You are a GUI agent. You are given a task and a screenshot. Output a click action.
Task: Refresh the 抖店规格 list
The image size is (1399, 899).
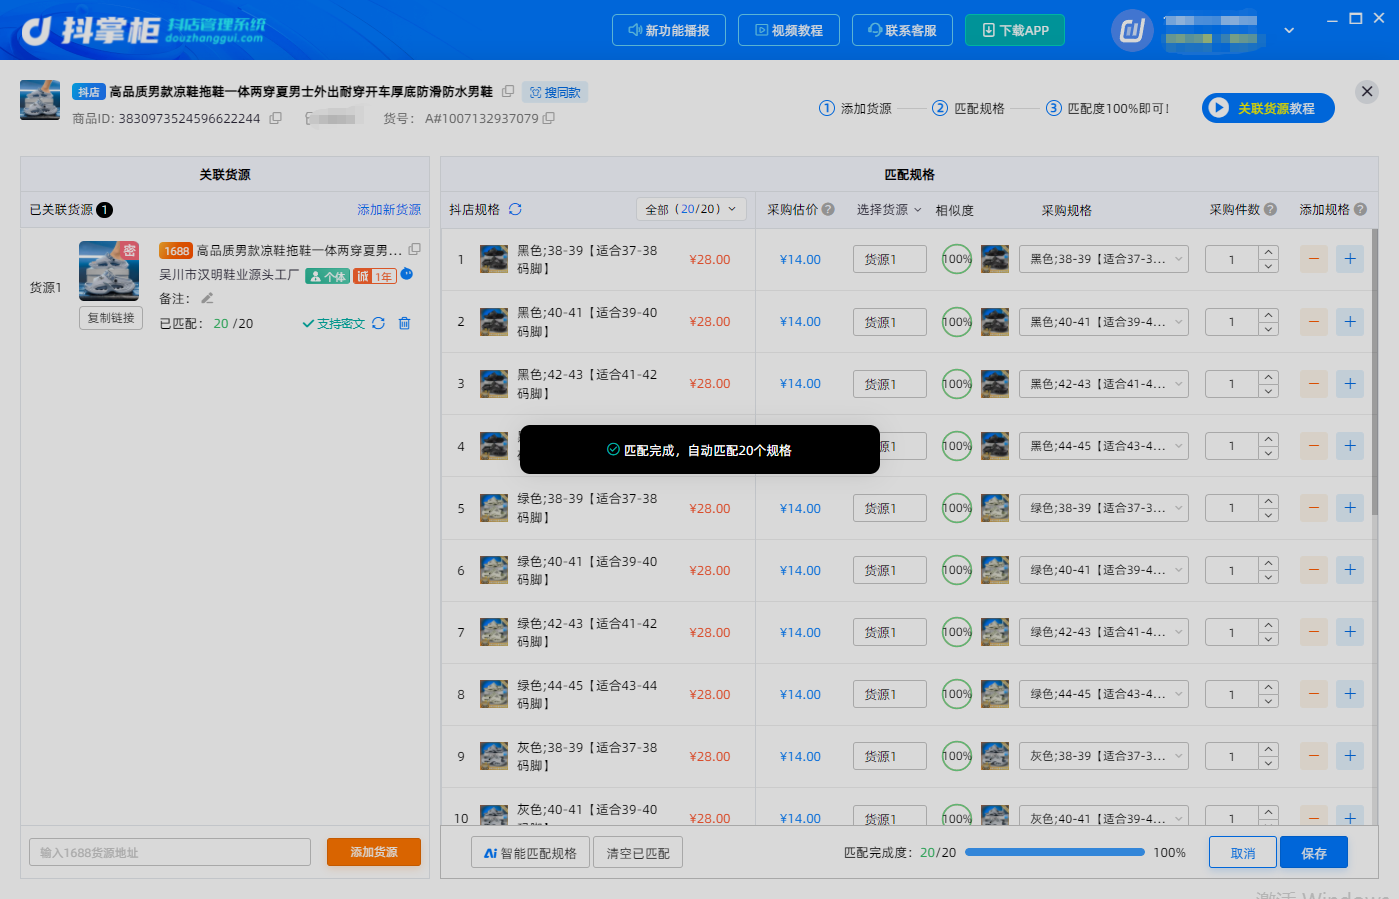click(x=515, y=209)
